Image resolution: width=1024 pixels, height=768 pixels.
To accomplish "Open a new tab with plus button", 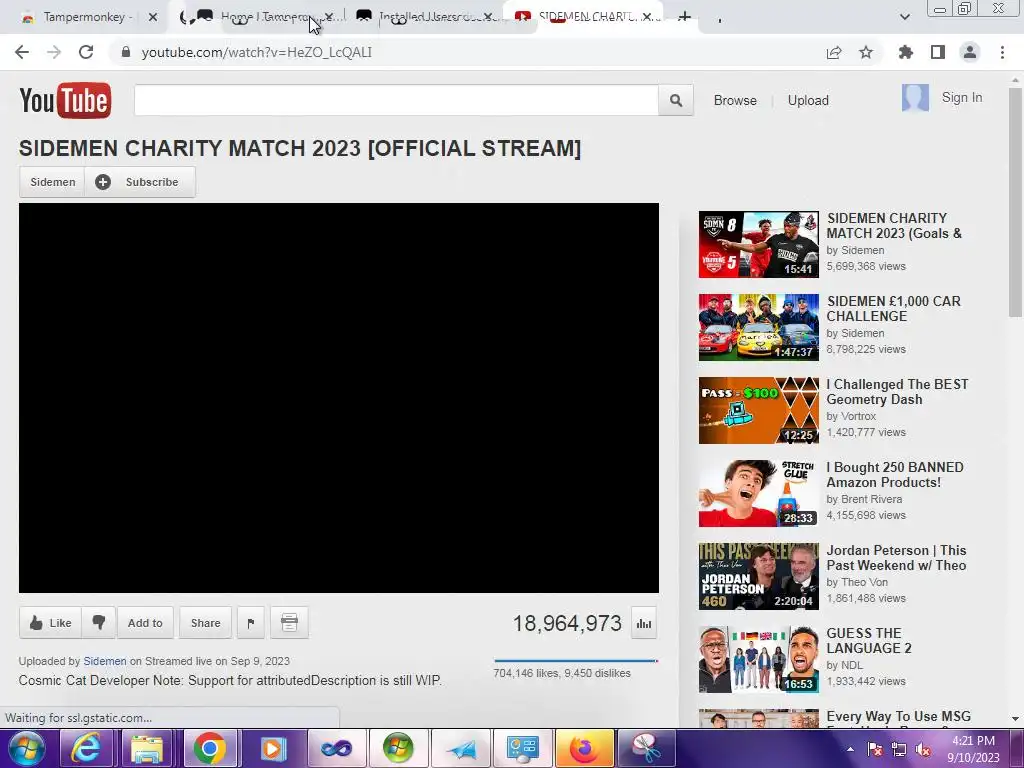I will point(684,17).
